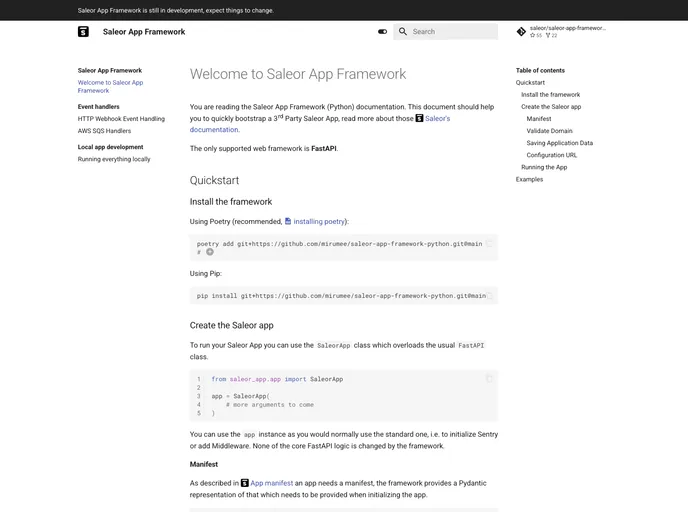688x512 pixels.
Task: Focus the Search input field
Action: click(445, 32)
